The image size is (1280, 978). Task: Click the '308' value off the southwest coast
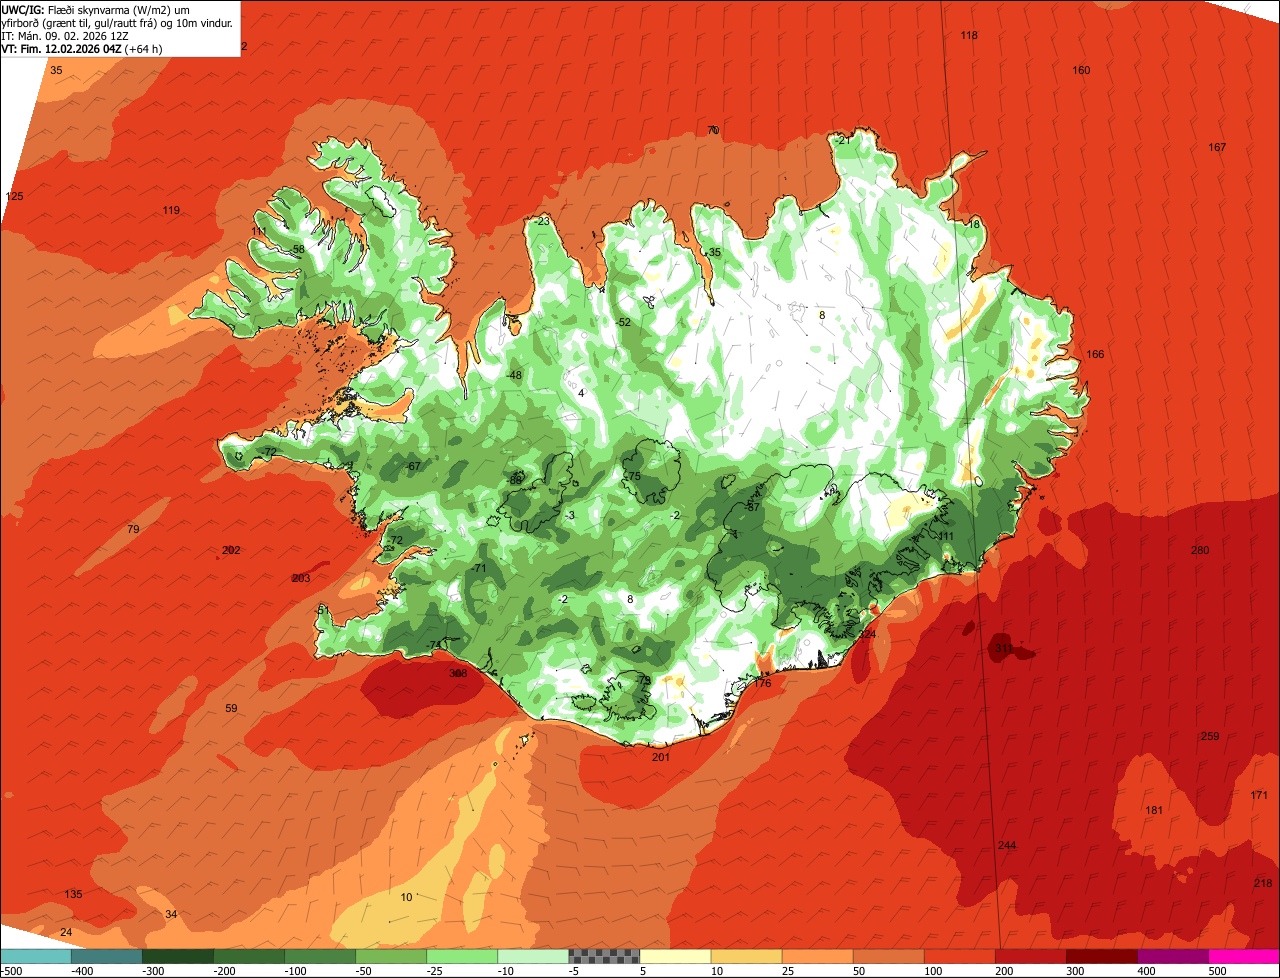coord(458,674)
